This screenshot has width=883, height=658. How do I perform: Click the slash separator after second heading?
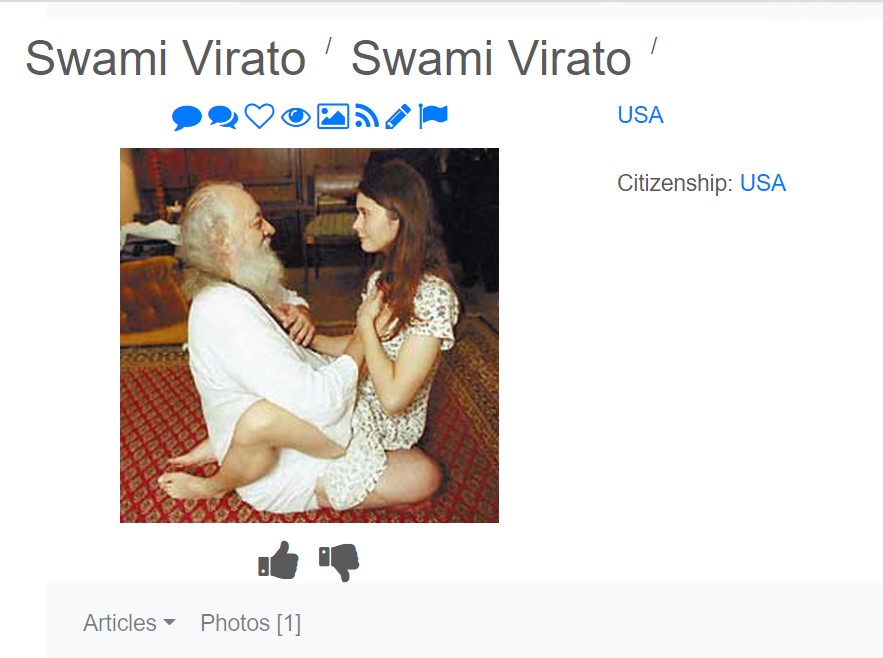click(654, 46)
